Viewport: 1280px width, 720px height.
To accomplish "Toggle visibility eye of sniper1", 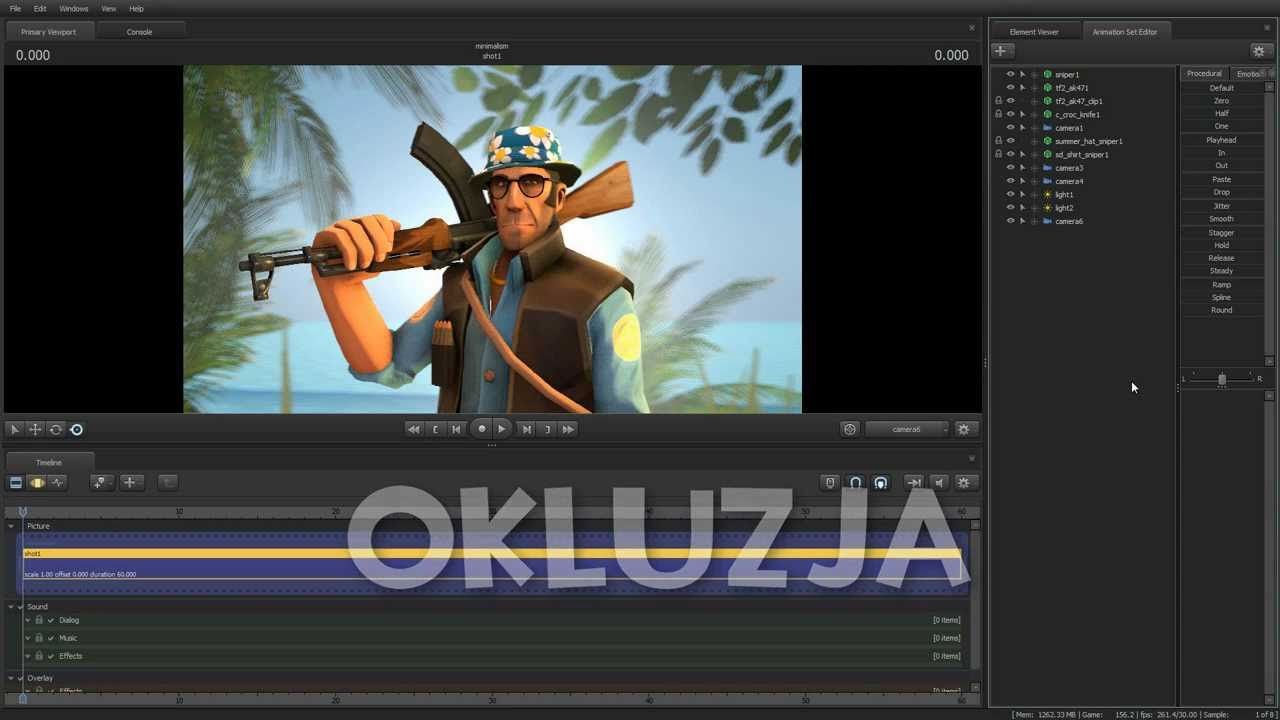I will 1010,74.
